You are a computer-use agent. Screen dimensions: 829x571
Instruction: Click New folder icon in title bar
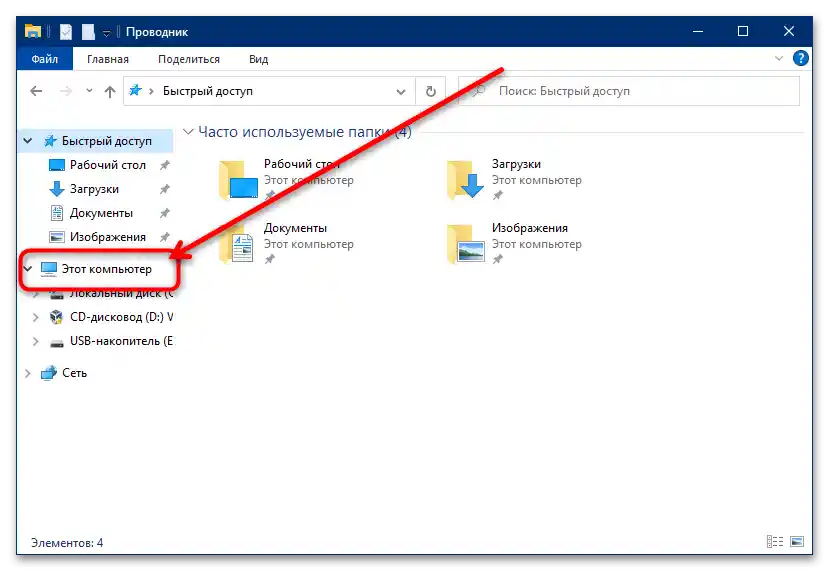pyautogui.click(x=88, y=32)
